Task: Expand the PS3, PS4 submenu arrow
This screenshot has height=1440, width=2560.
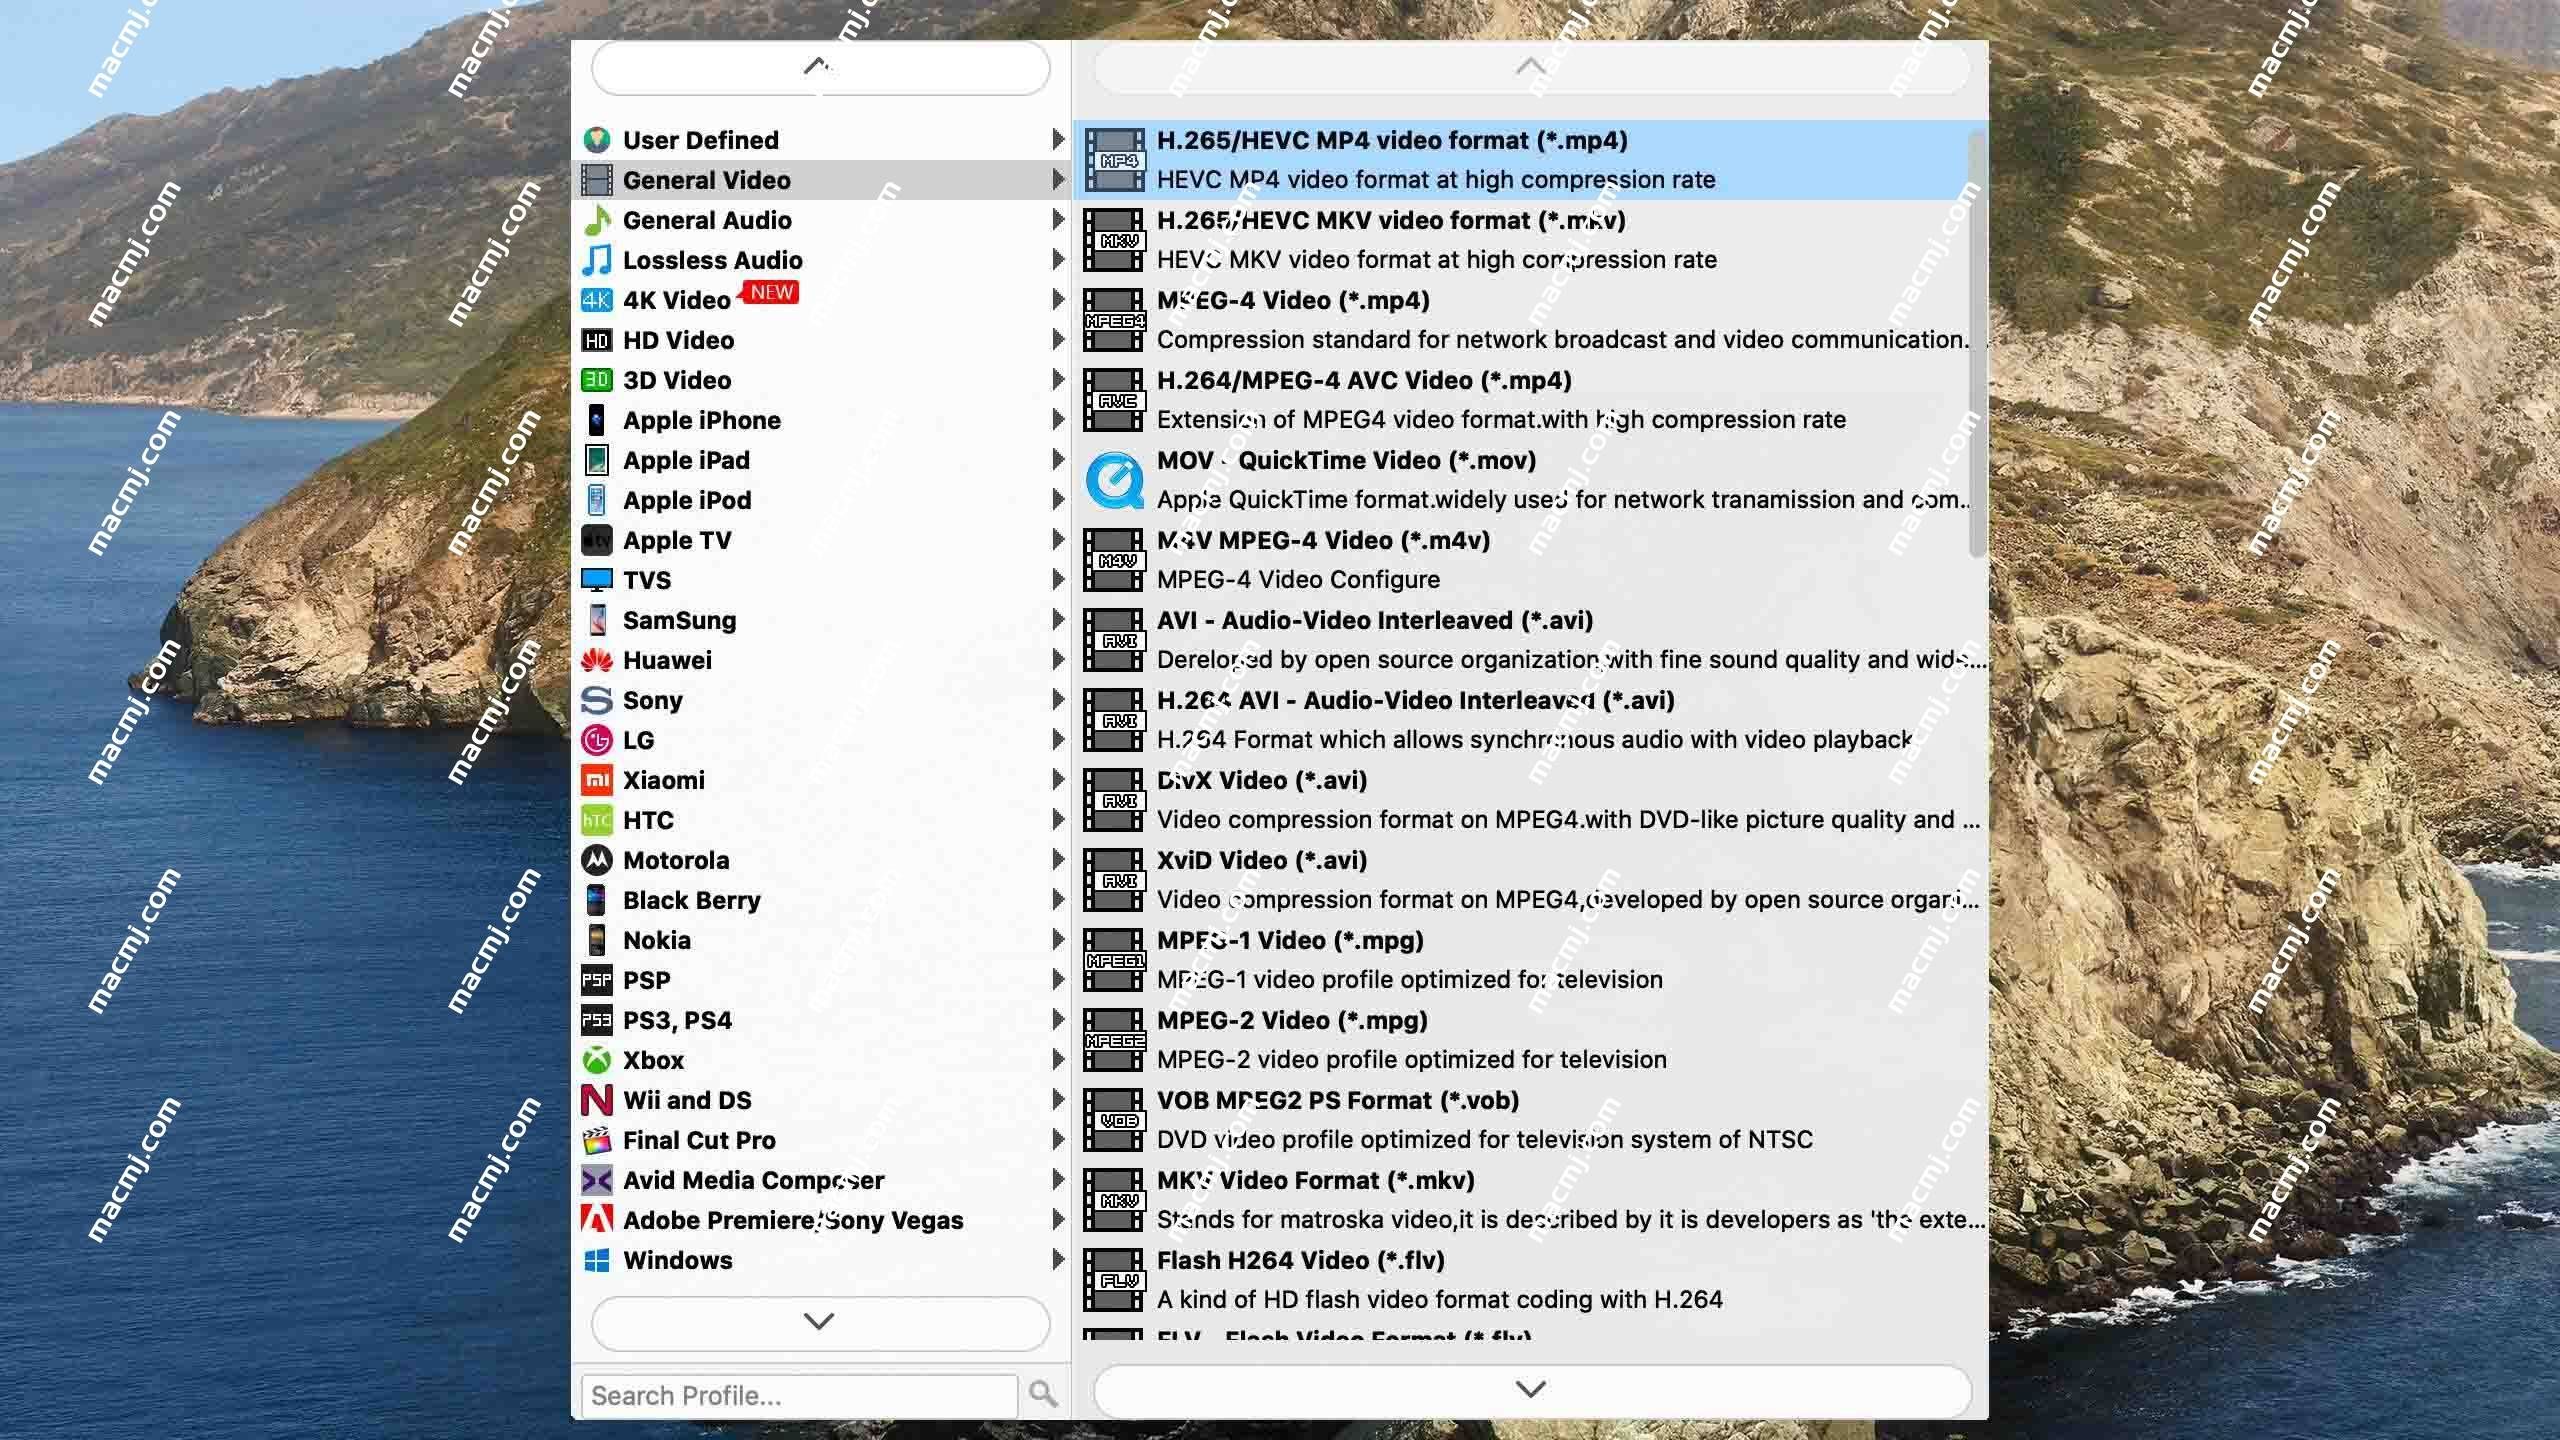Action: tap(1058, 1020)
